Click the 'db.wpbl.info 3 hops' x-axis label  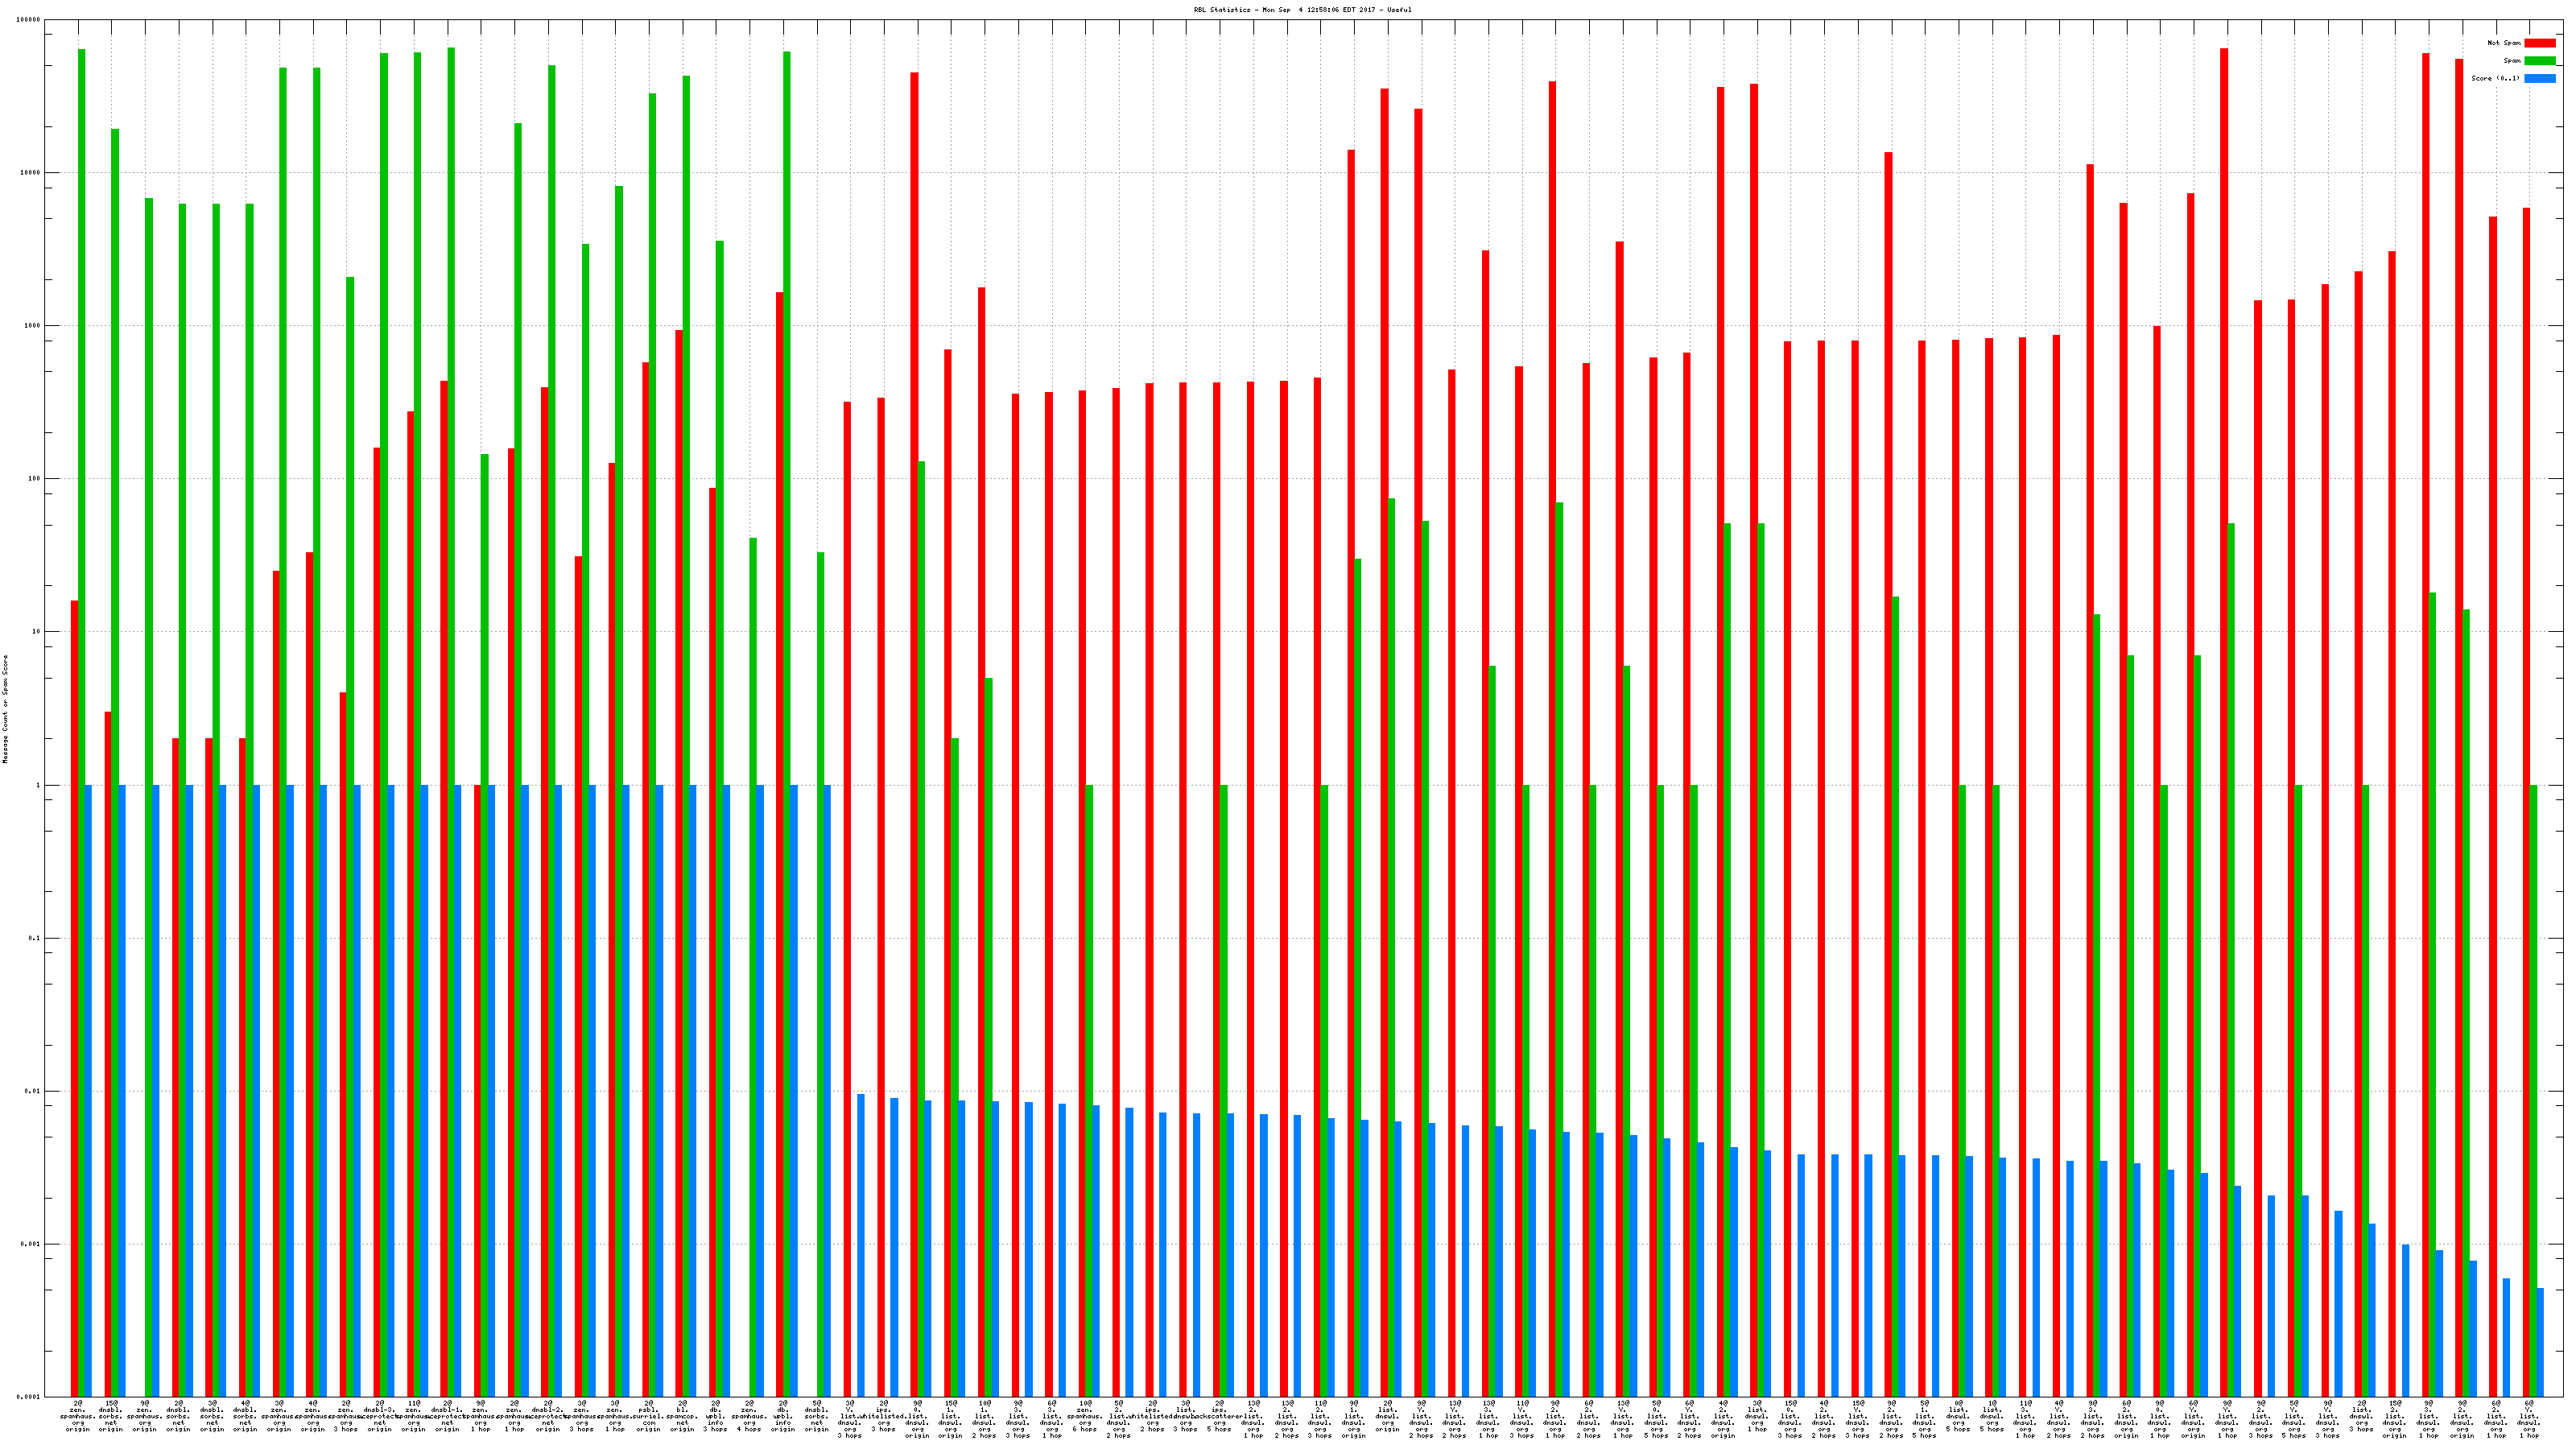click(x=715, y=1416)
